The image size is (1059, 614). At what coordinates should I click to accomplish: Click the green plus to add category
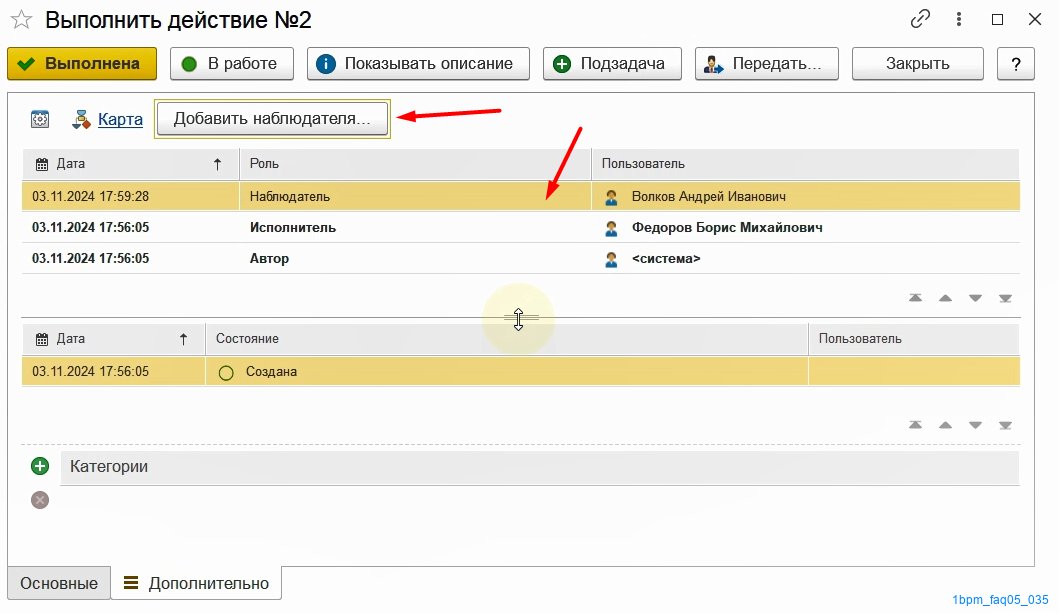(40, 466)
